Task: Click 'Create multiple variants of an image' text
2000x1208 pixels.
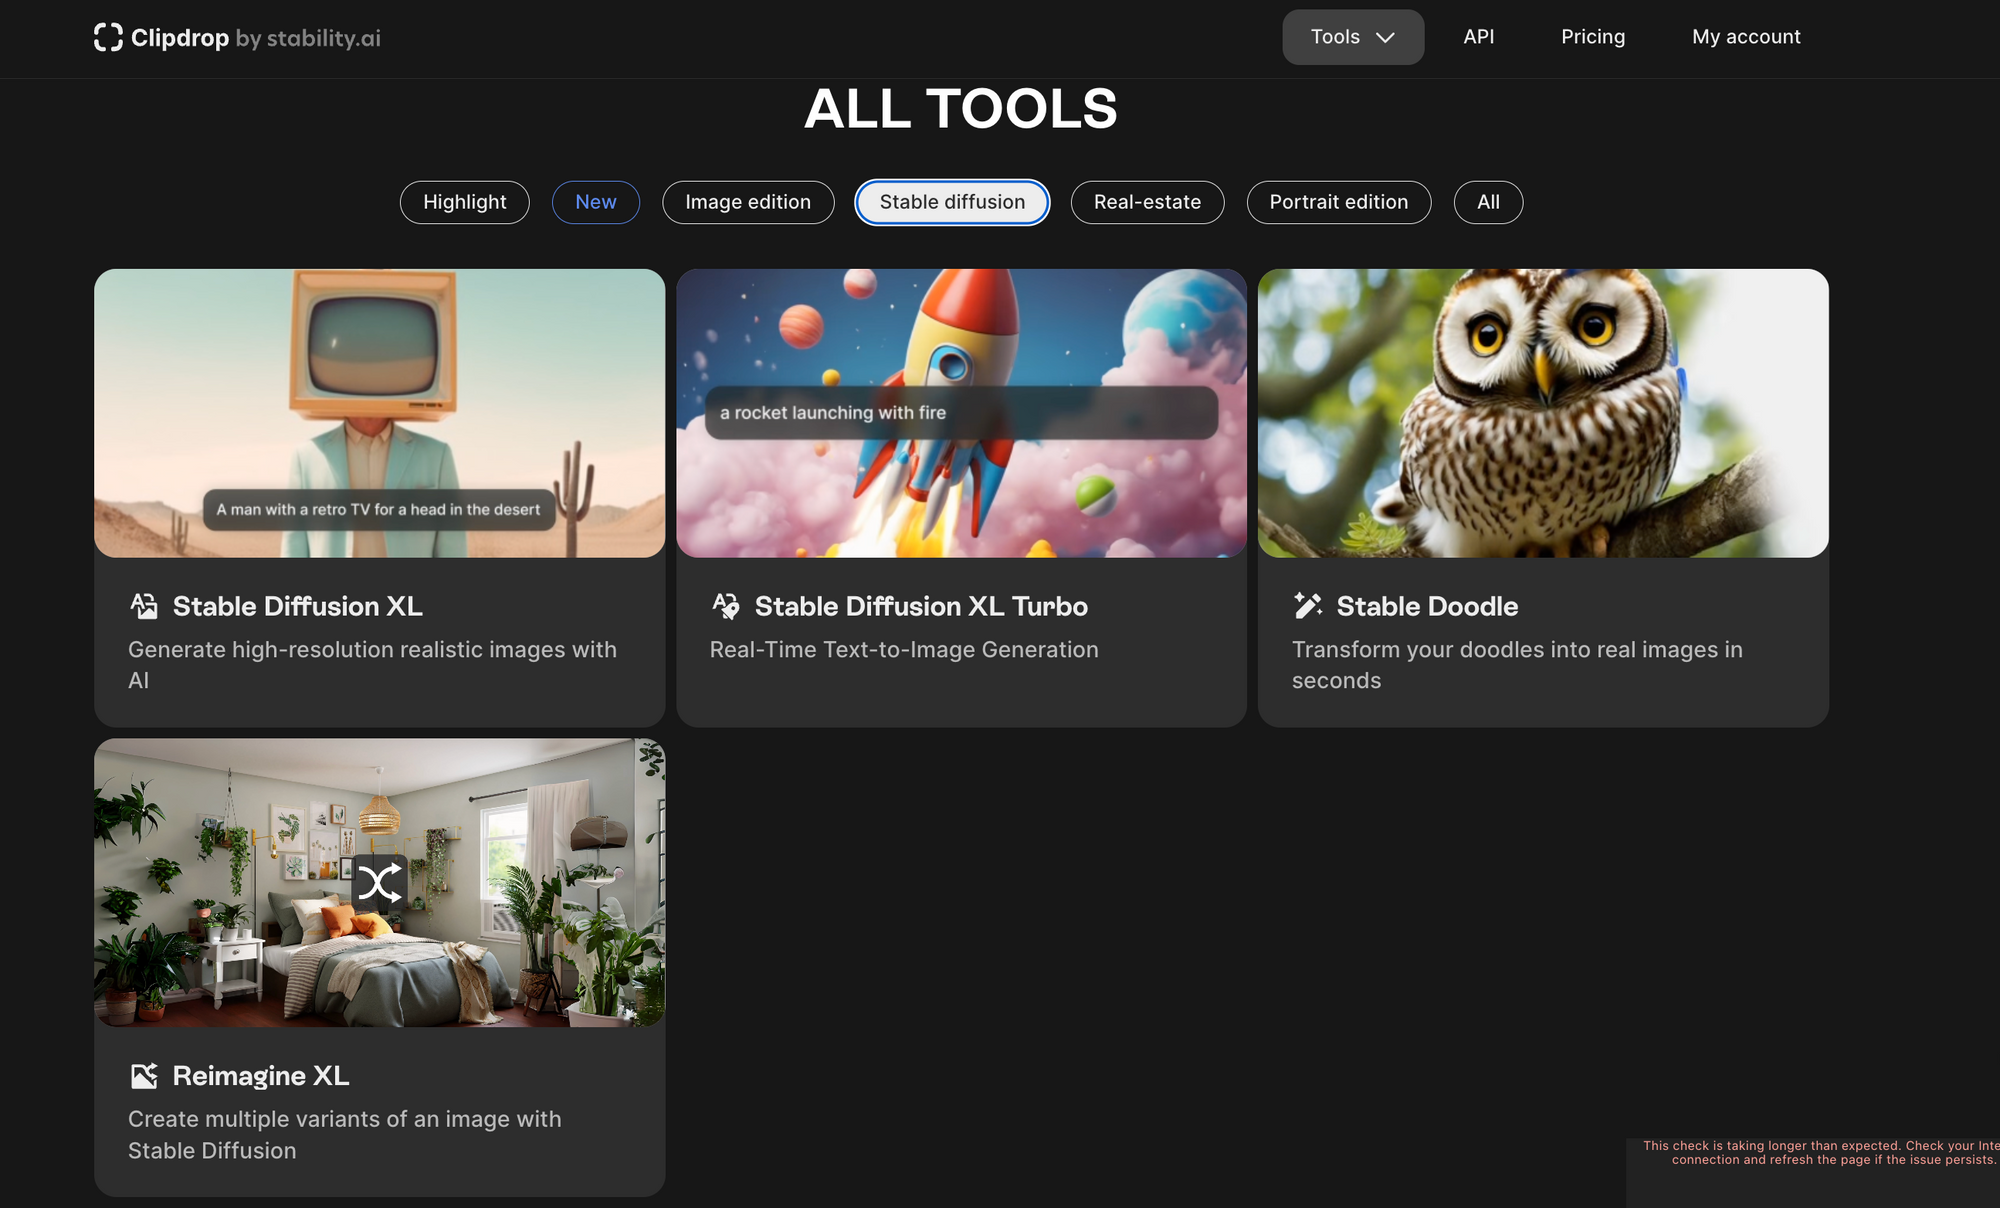Action: click(x=344, y=1135)
